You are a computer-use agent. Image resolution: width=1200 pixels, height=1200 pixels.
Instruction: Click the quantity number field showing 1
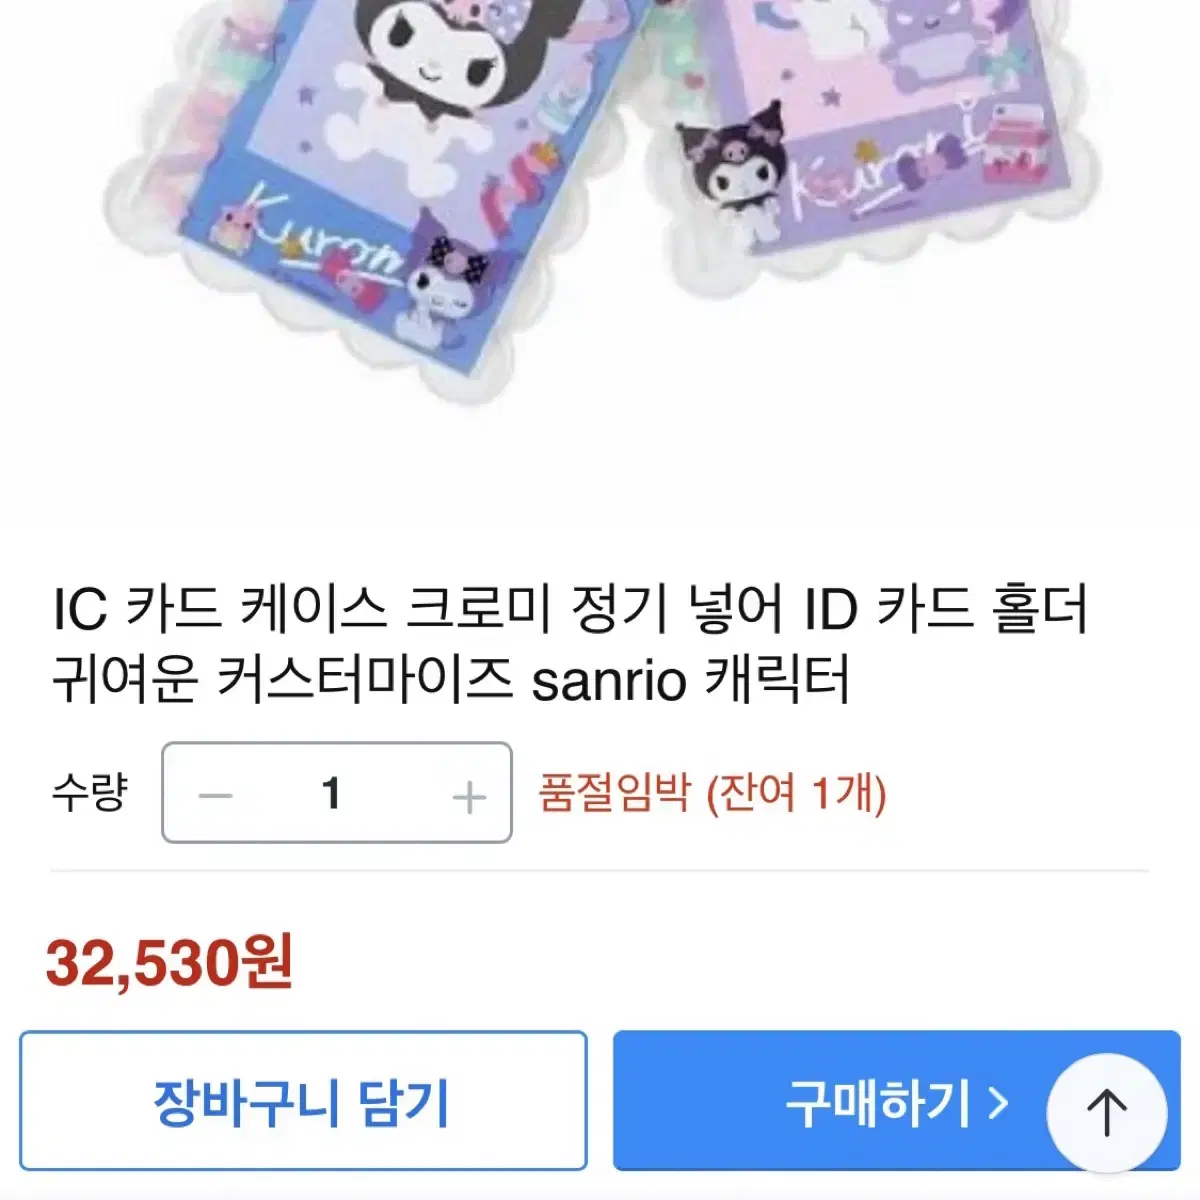[x=332, y=794]
